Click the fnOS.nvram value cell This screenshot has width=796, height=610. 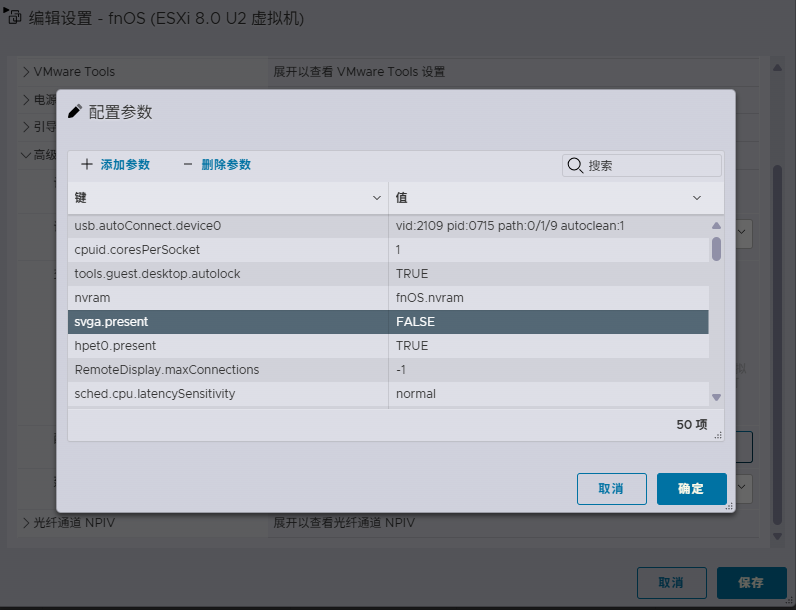tap(429, 298)
